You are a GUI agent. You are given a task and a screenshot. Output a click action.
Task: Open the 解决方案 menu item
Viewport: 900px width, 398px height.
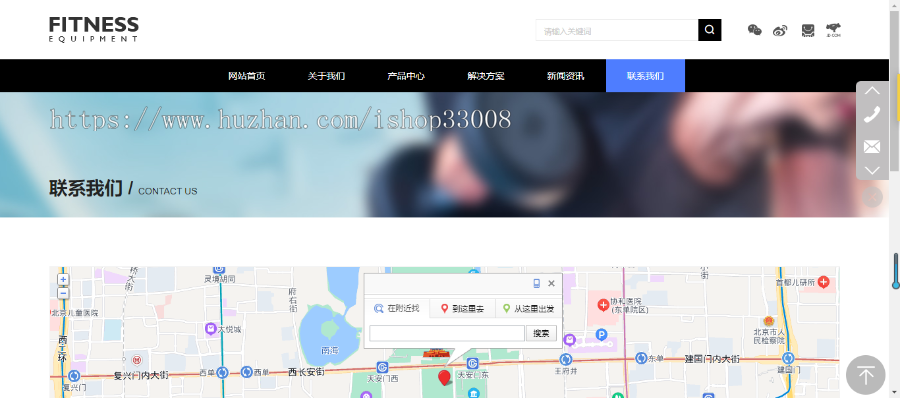point(486,76)
